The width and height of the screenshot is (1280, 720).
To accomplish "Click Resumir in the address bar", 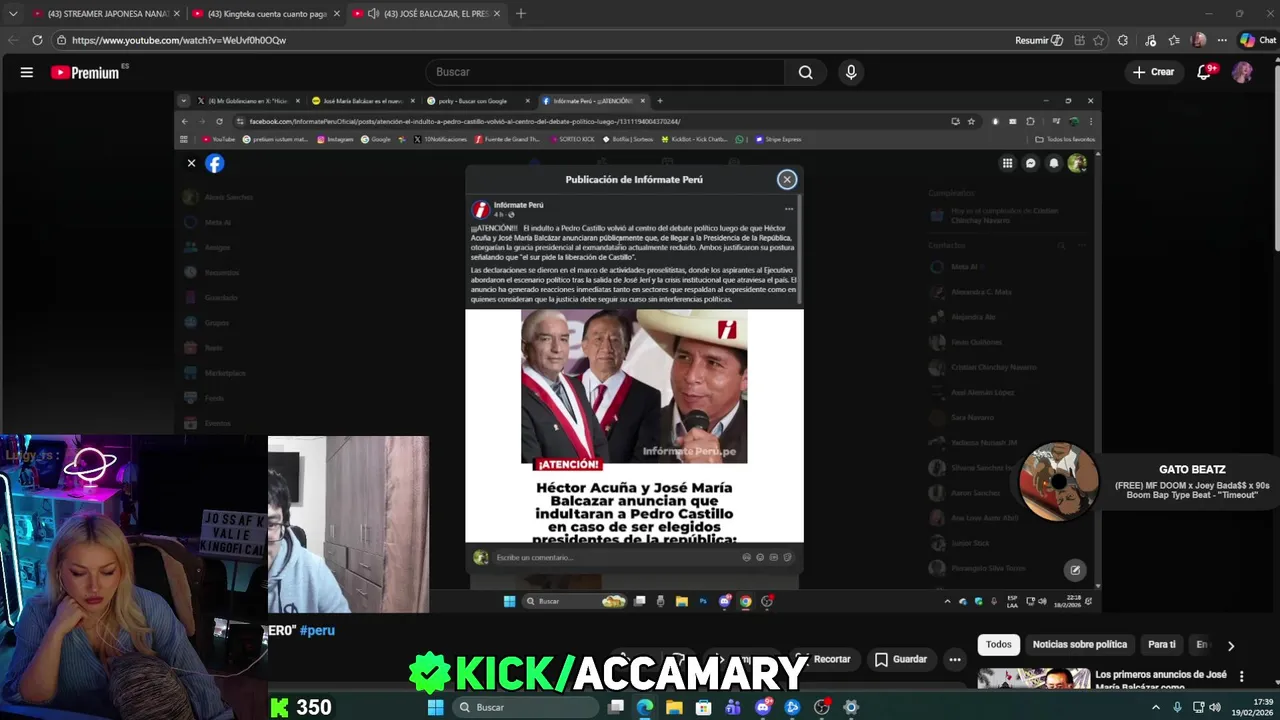I will [x=1039, y=40].
